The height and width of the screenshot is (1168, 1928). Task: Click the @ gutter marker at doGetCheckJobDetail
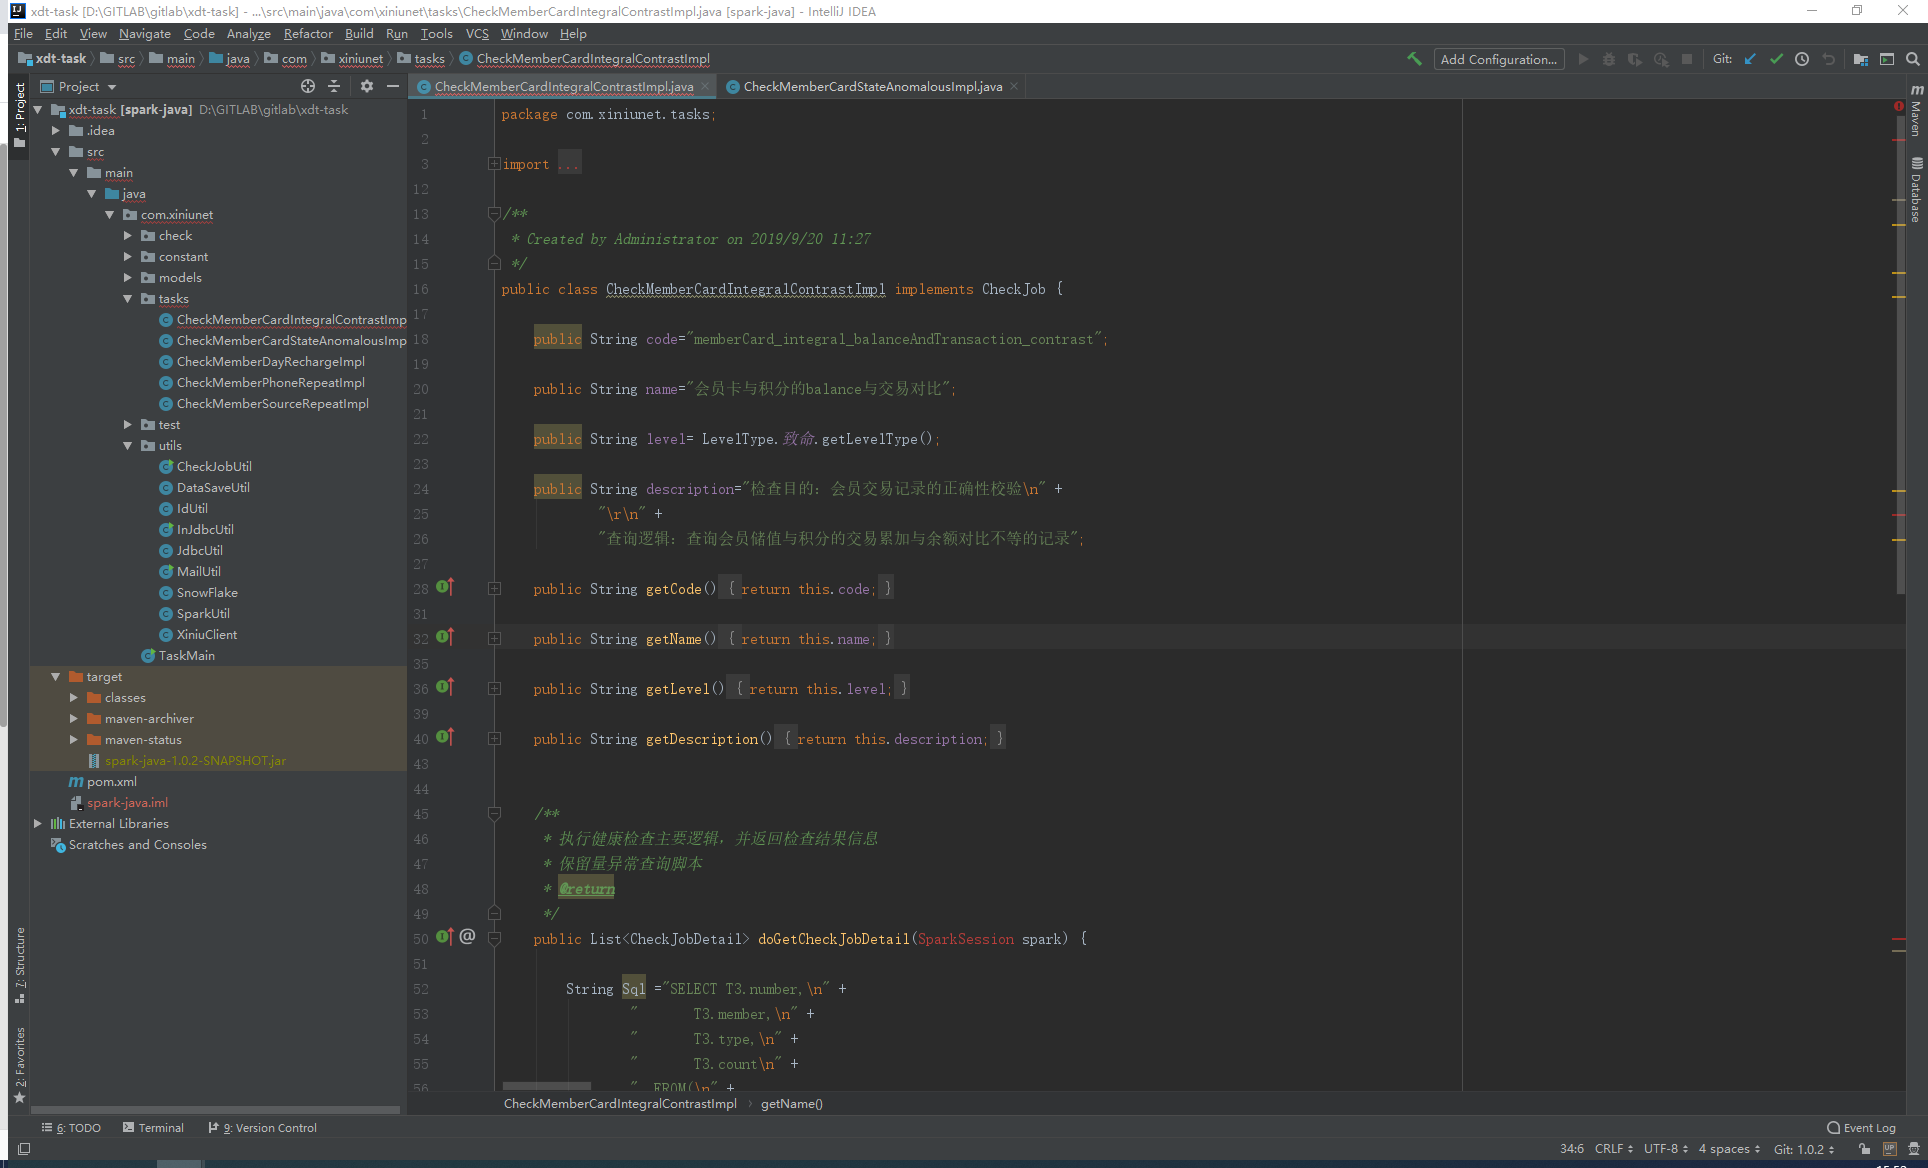(x=467, y=937)
